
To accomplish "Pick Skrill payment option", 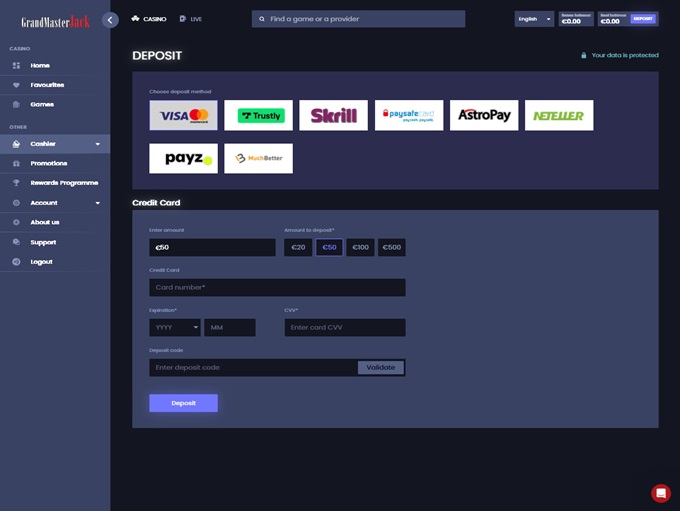I will (x=333, y=116).
